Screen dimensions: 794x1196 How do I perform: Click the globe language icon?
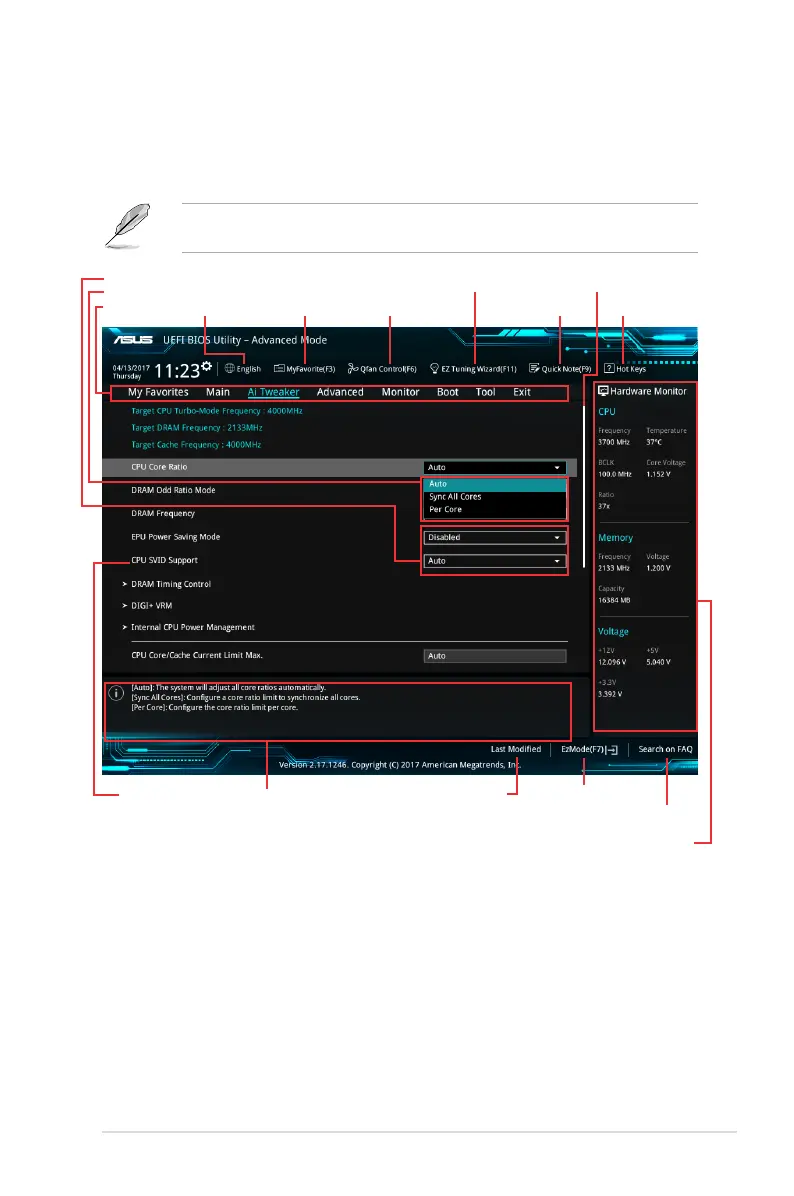point(230,368)
